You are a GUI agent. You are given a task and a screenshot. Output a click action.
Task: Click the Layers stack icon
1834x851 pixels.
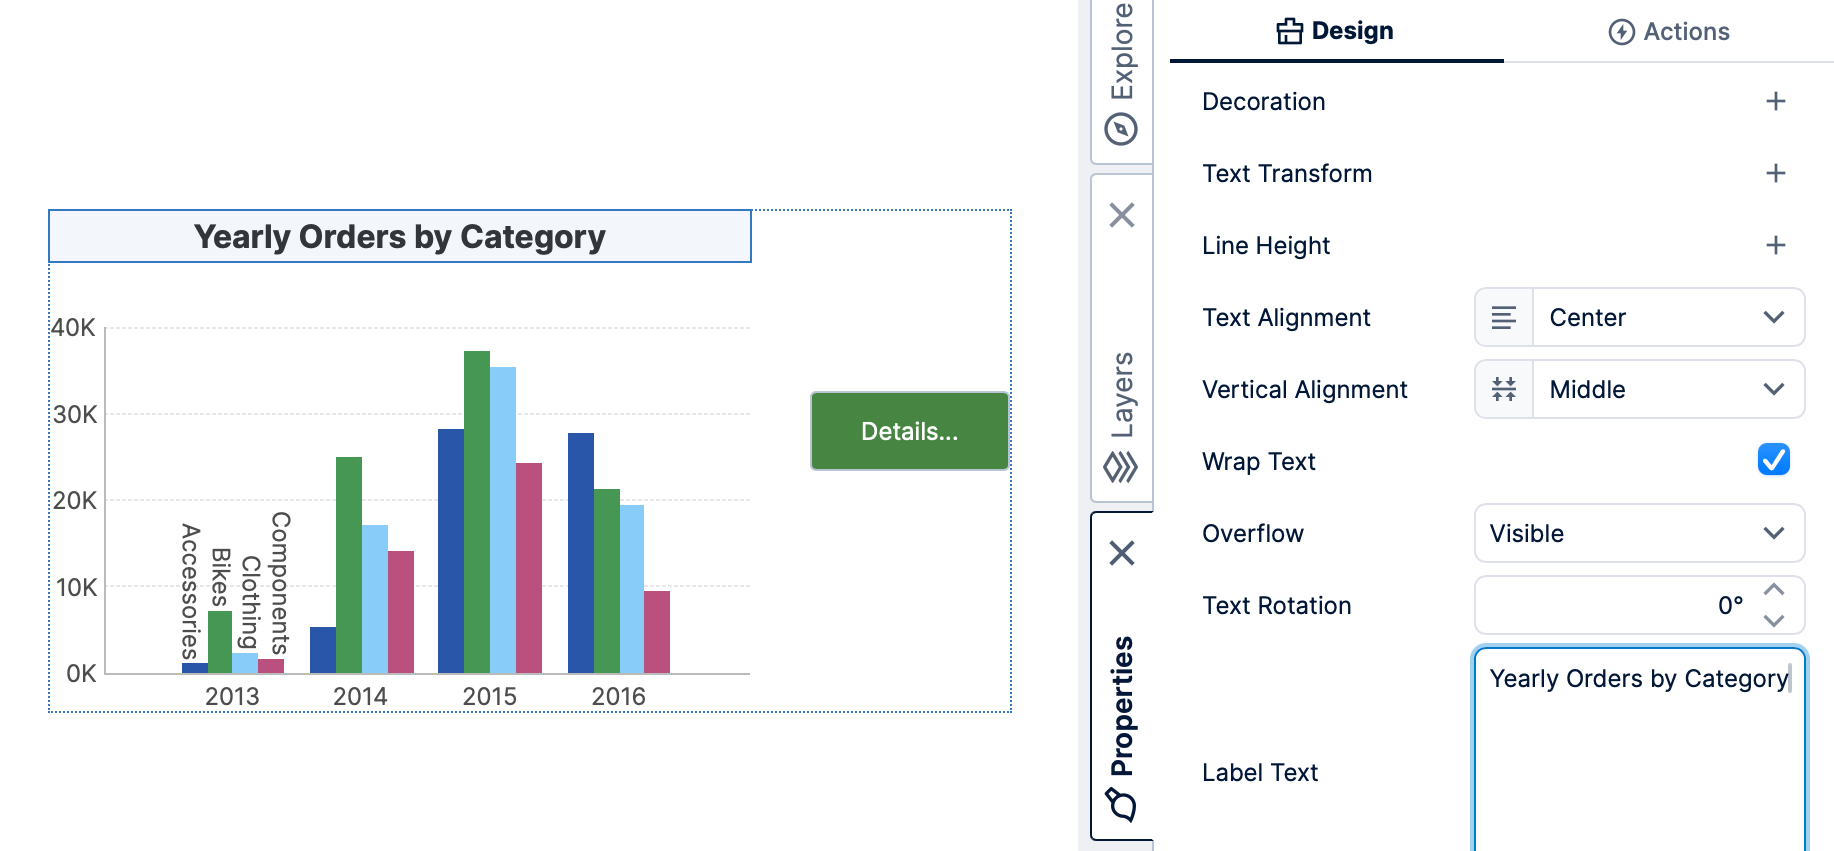coord(1121,467)
